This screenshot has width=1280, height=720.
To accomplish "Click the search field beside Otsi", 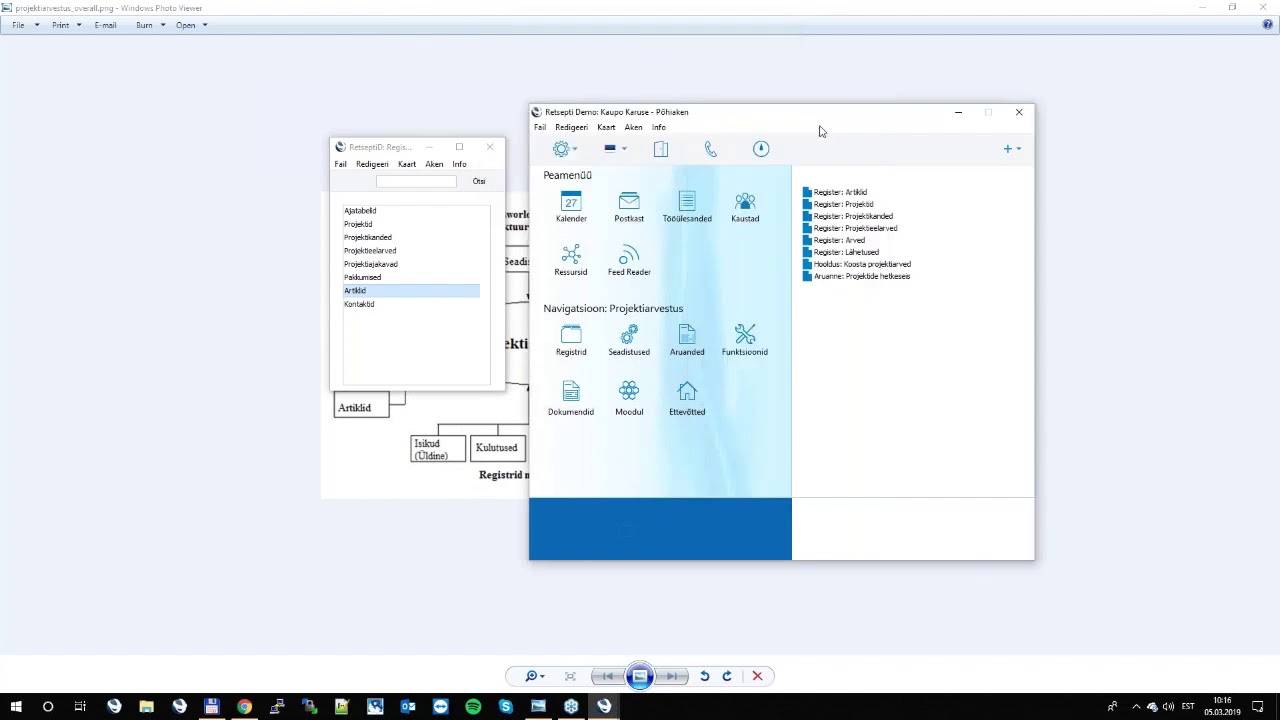I will [416, 181].
